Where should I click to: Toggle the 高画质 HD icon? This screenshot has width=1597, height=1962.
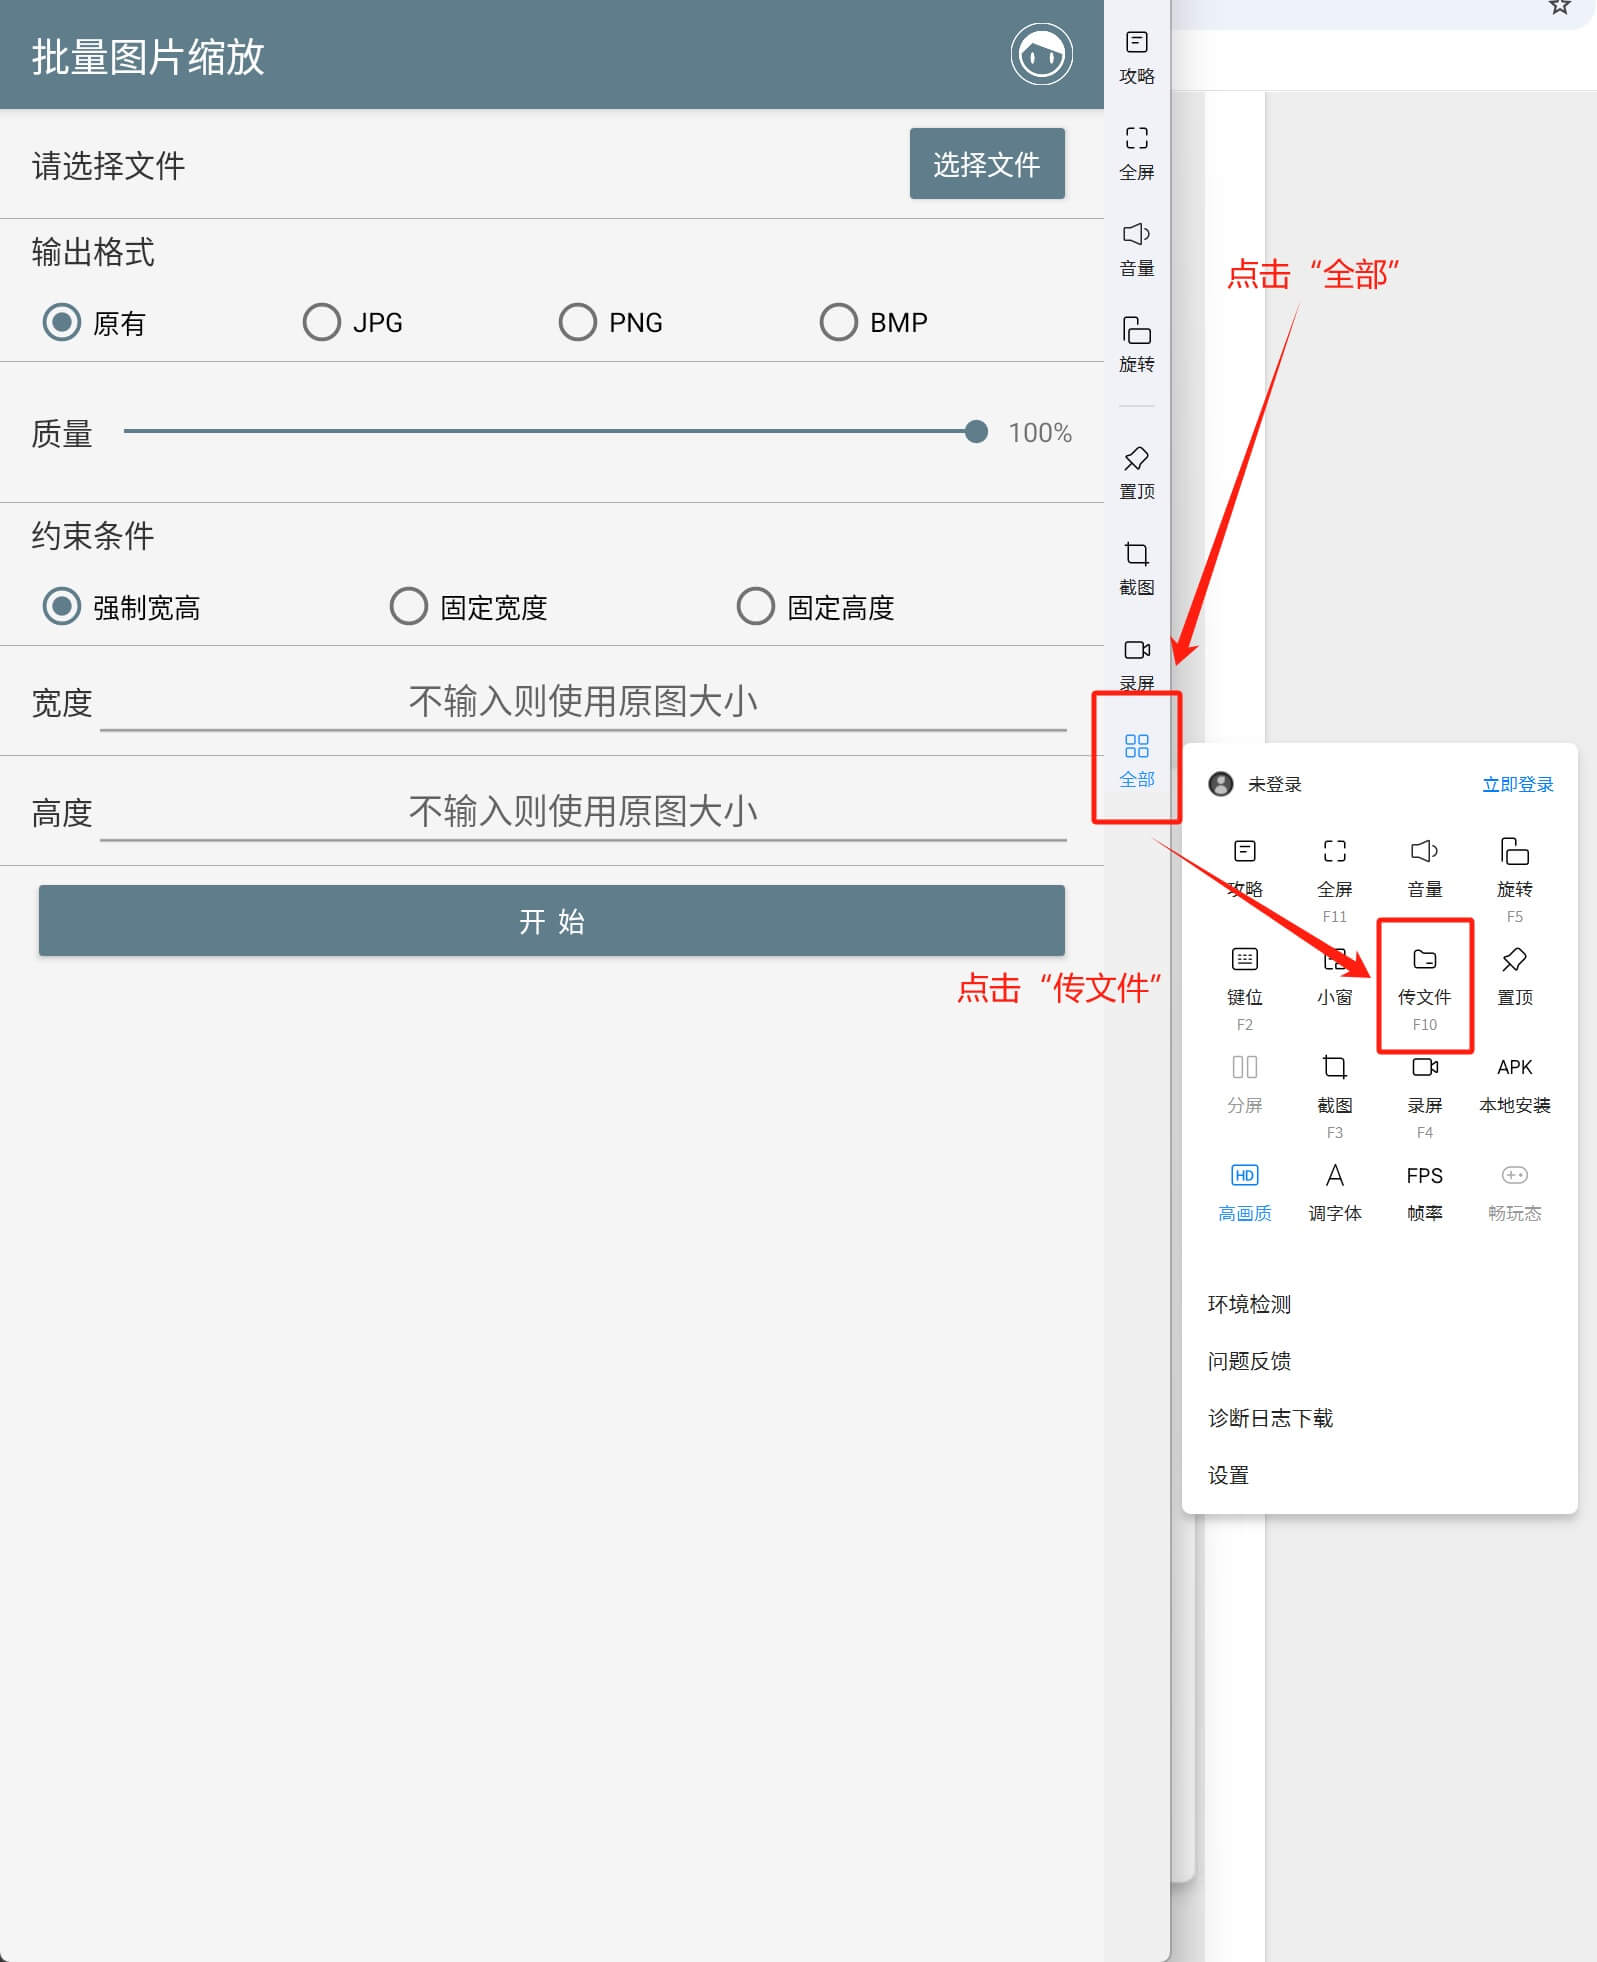(1244, 1177)
